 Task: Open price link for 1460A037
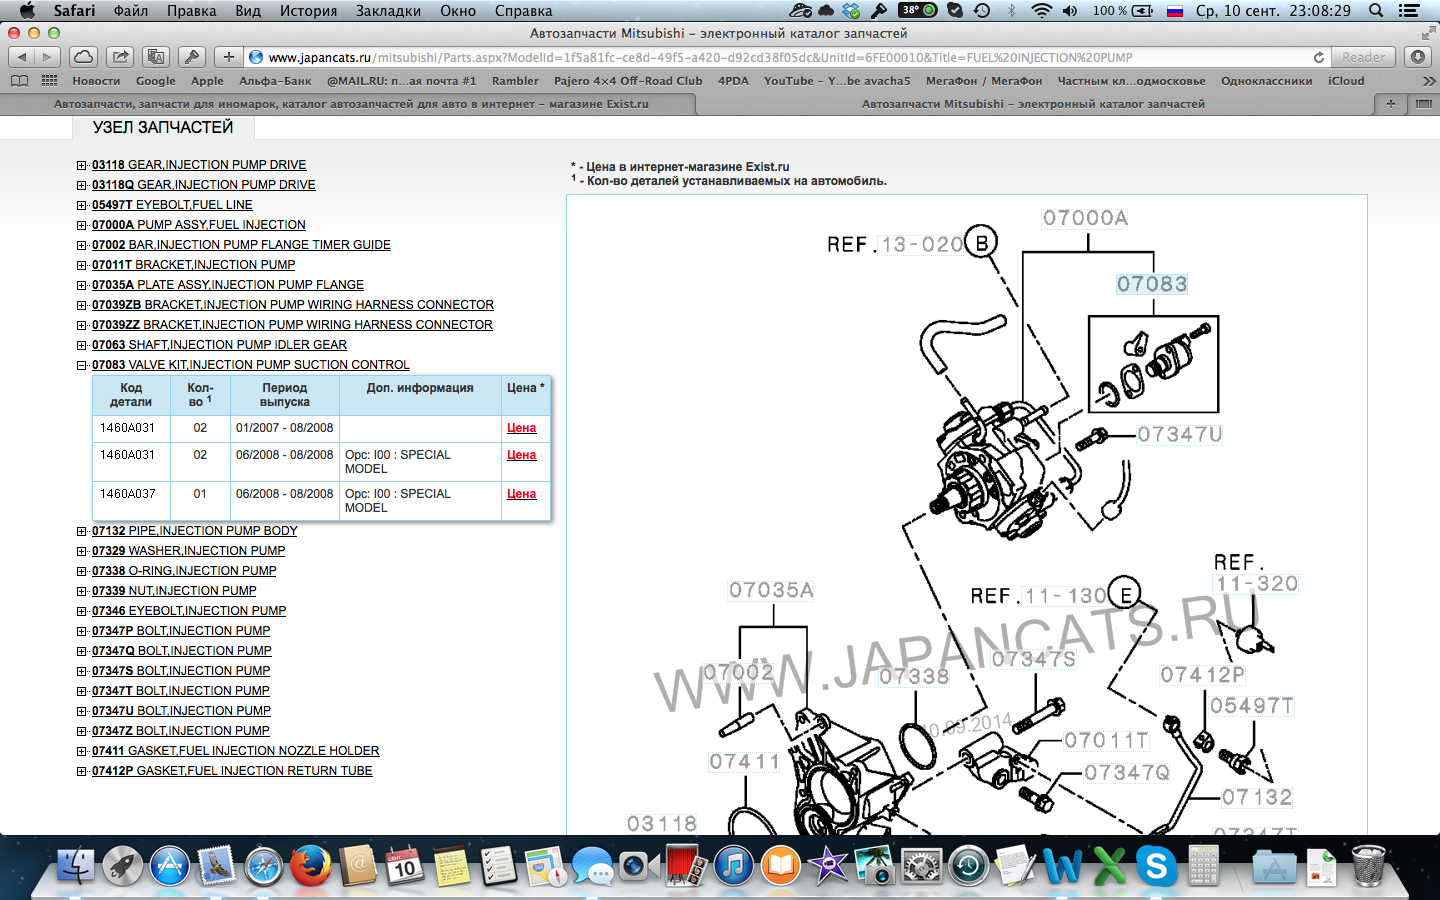coord(521,494)
